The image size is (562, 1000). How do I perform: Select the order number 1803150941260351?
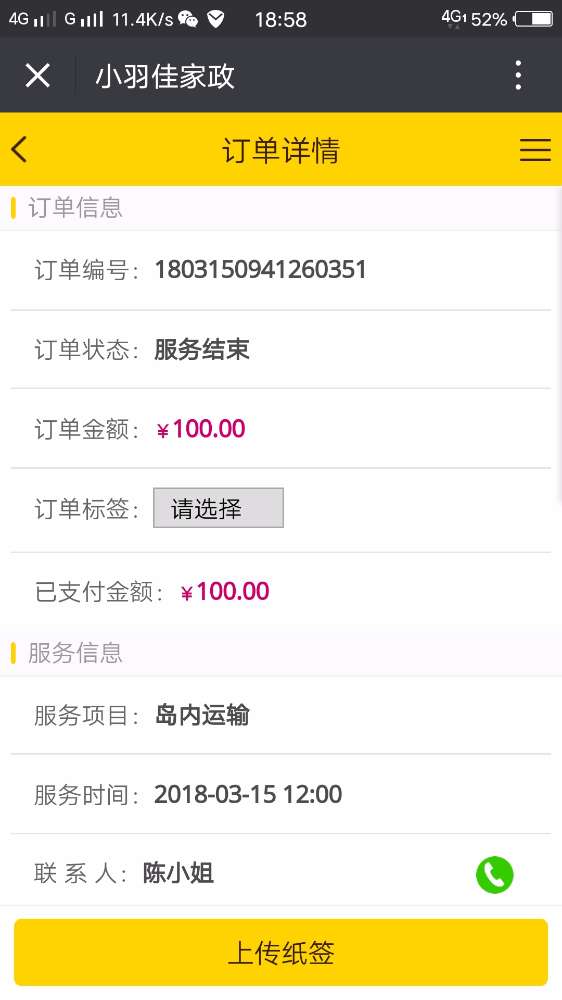(x=260, y=269)
